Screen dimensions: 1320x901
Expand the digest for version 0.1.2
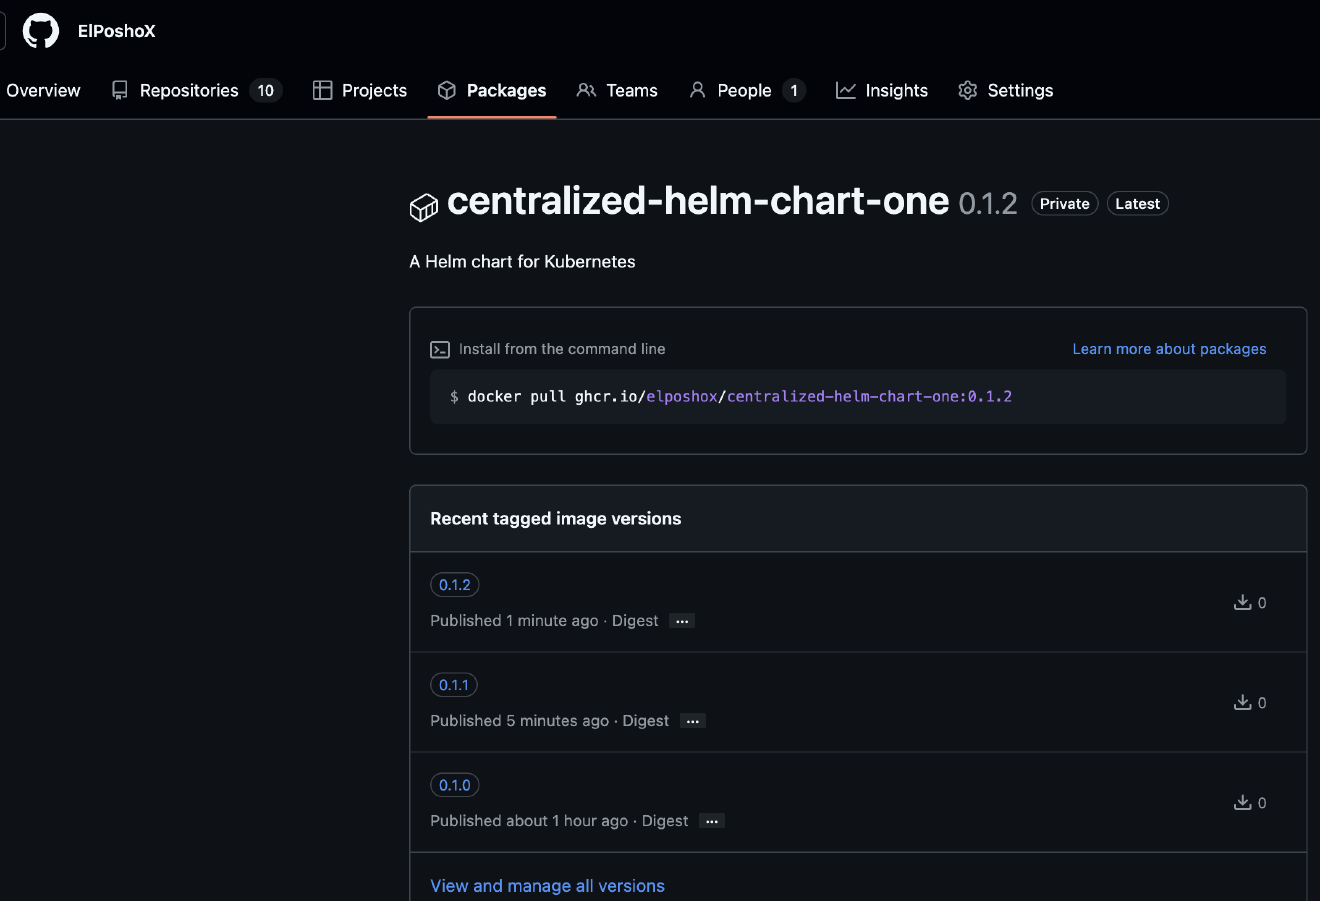click(x=681, y=620)
